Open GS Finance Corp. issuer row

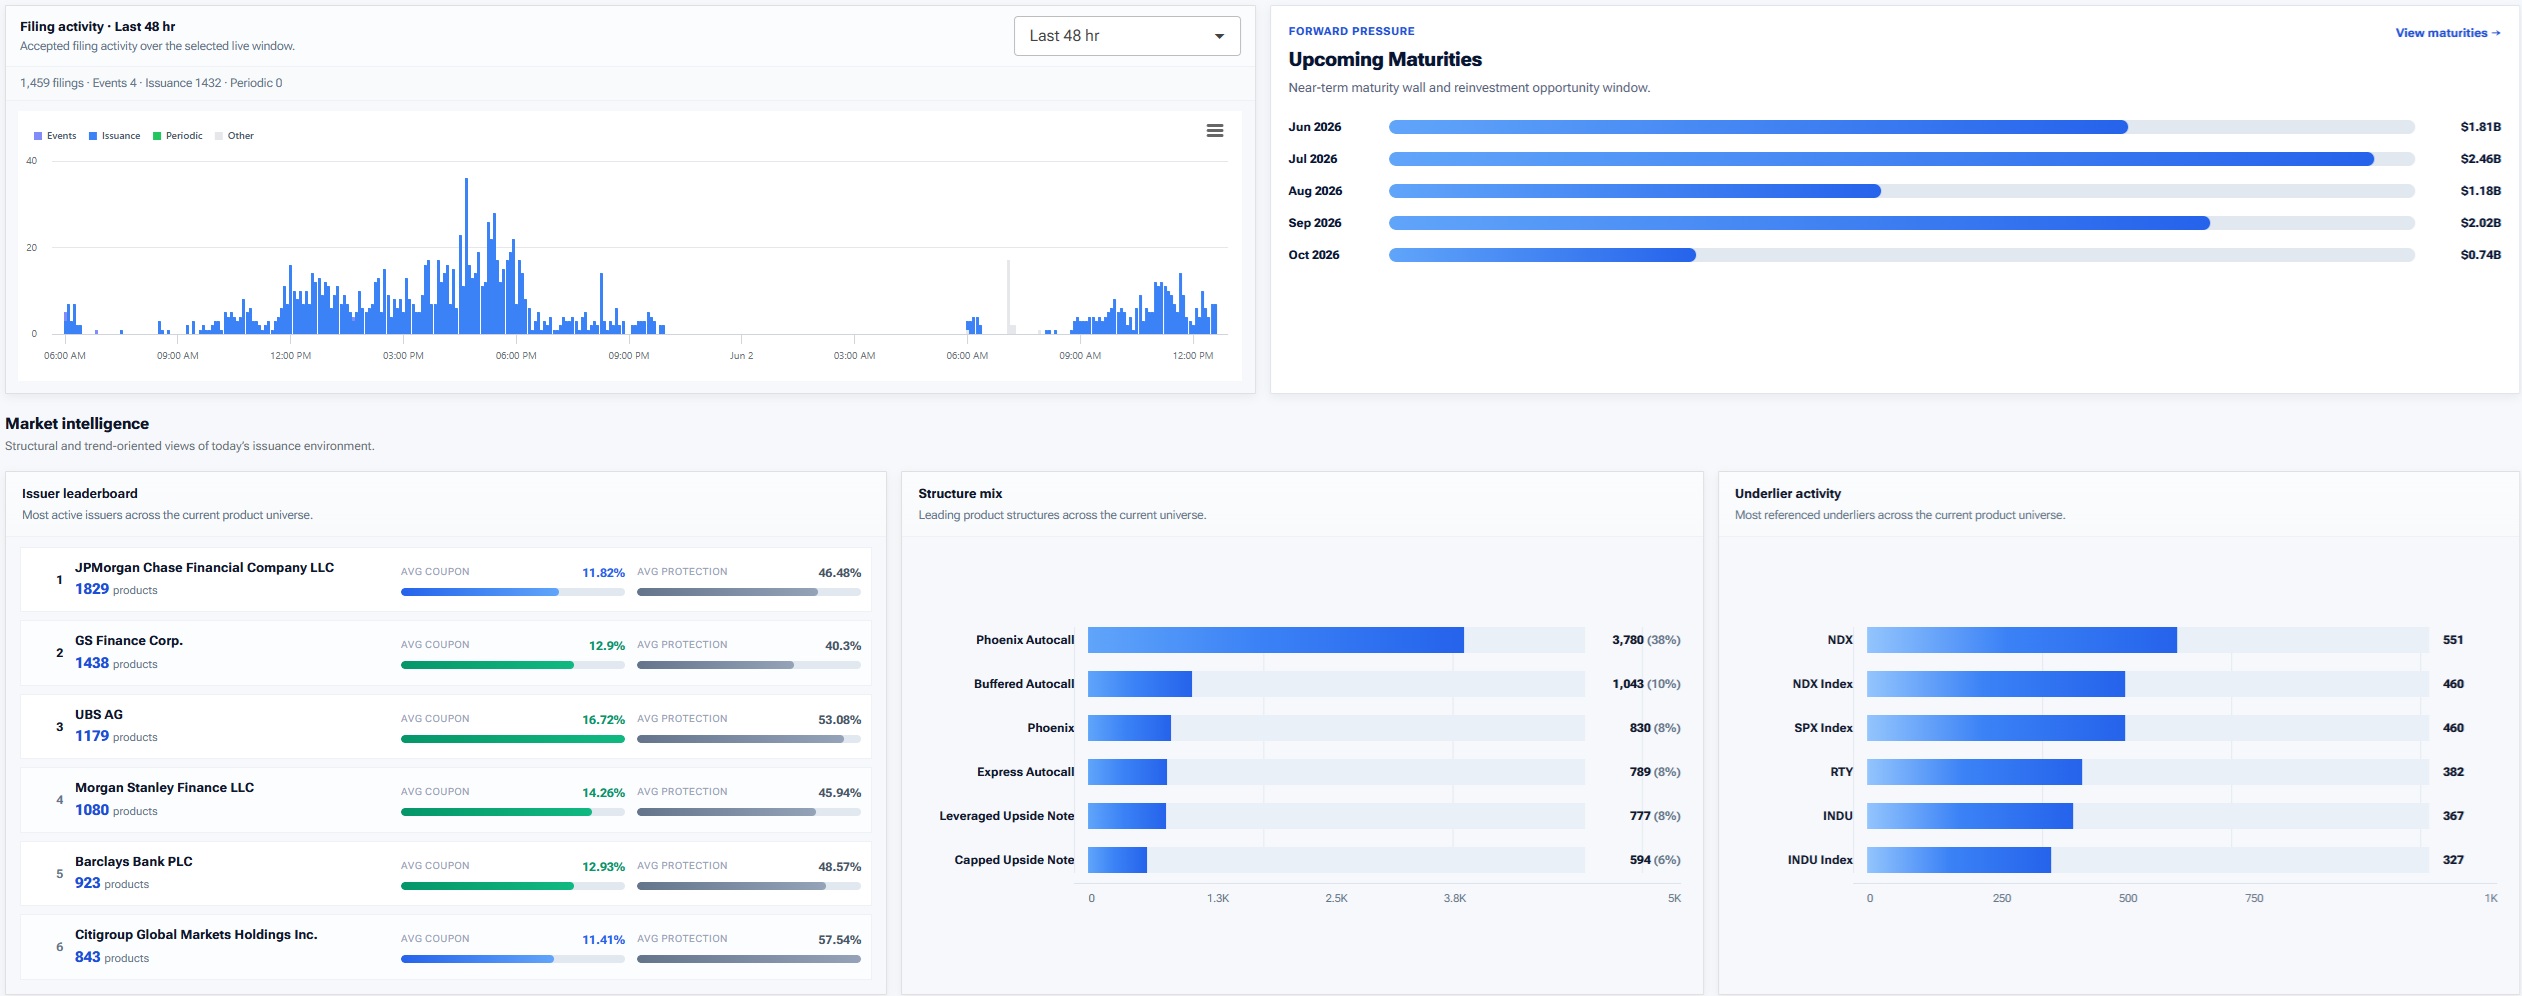coord(446,653)
